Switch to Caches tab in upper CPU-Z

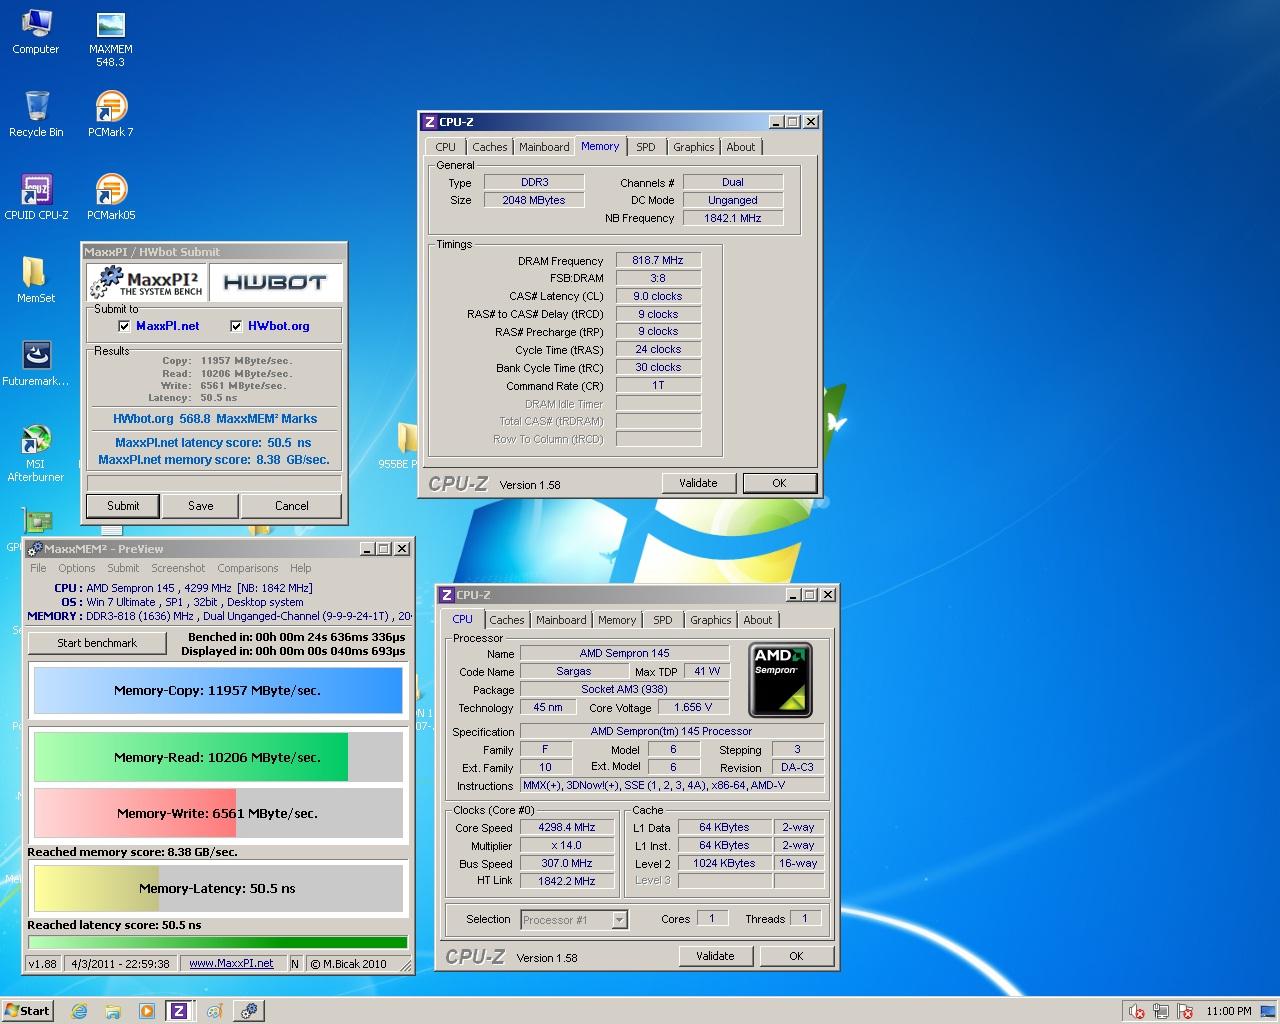[489, 147]
